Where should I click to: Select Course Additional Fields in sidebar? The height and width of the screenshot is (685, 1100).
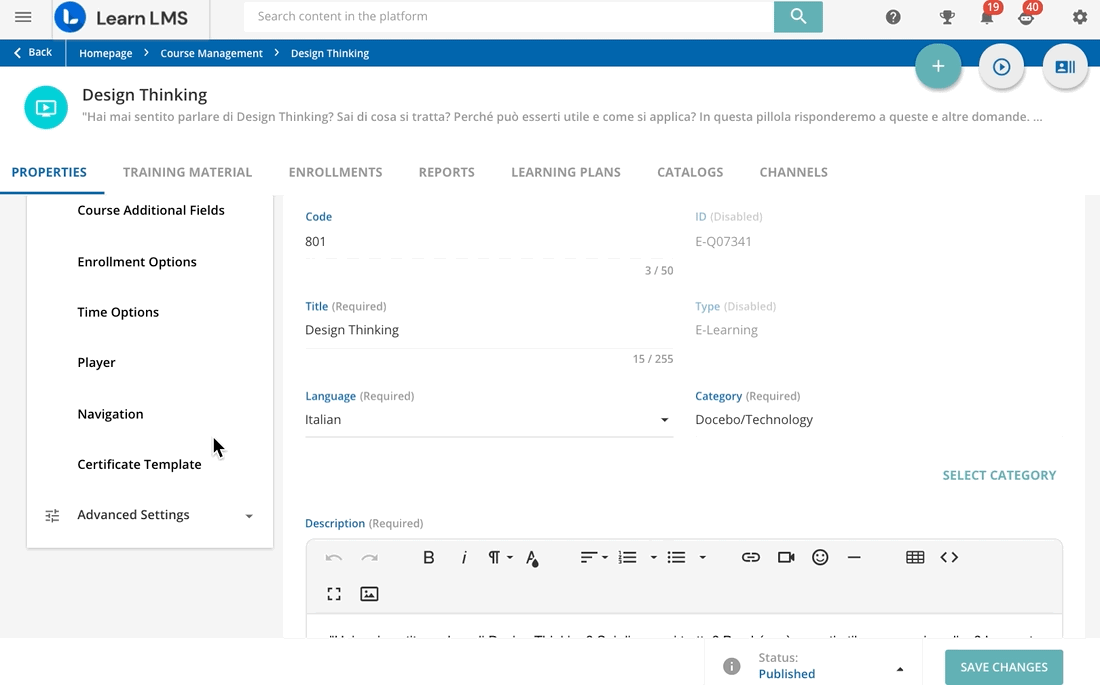151,211
